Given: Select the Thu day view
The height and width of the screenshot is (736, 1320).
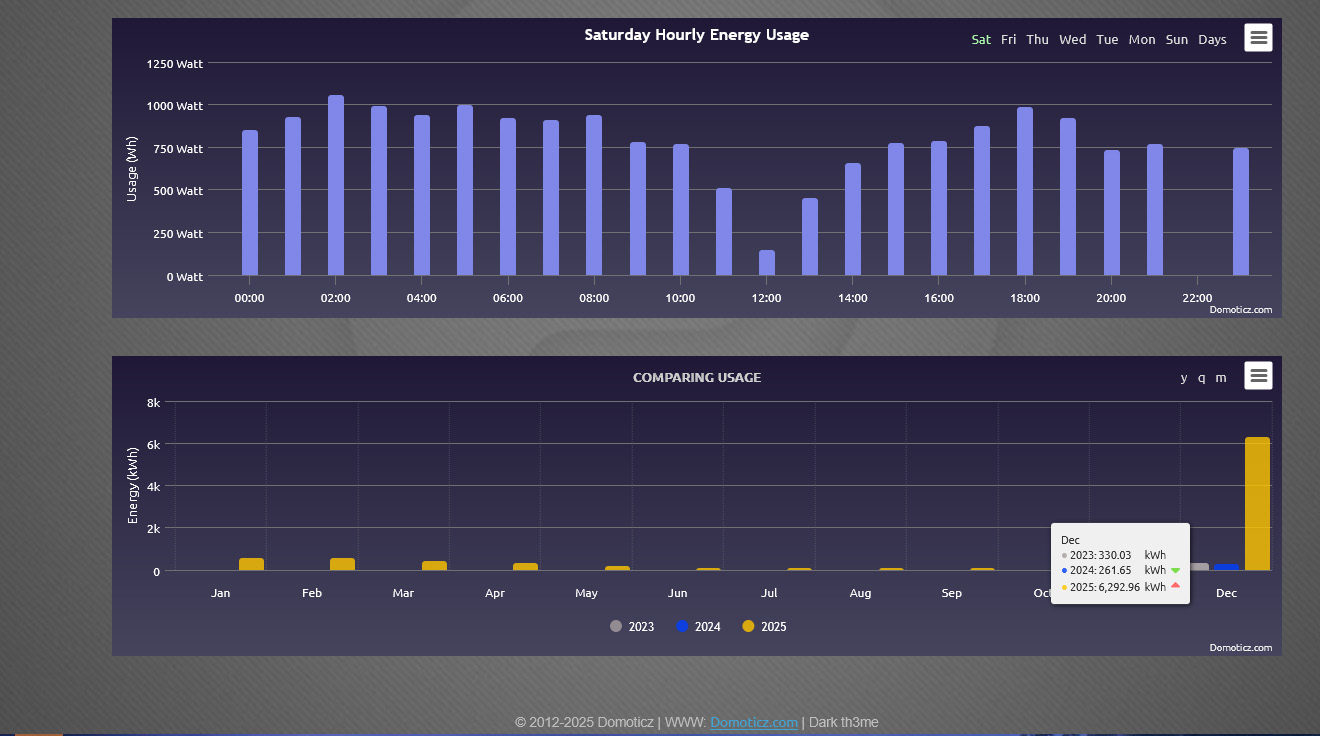Looking at the screenshot, I should point(1037,40).
